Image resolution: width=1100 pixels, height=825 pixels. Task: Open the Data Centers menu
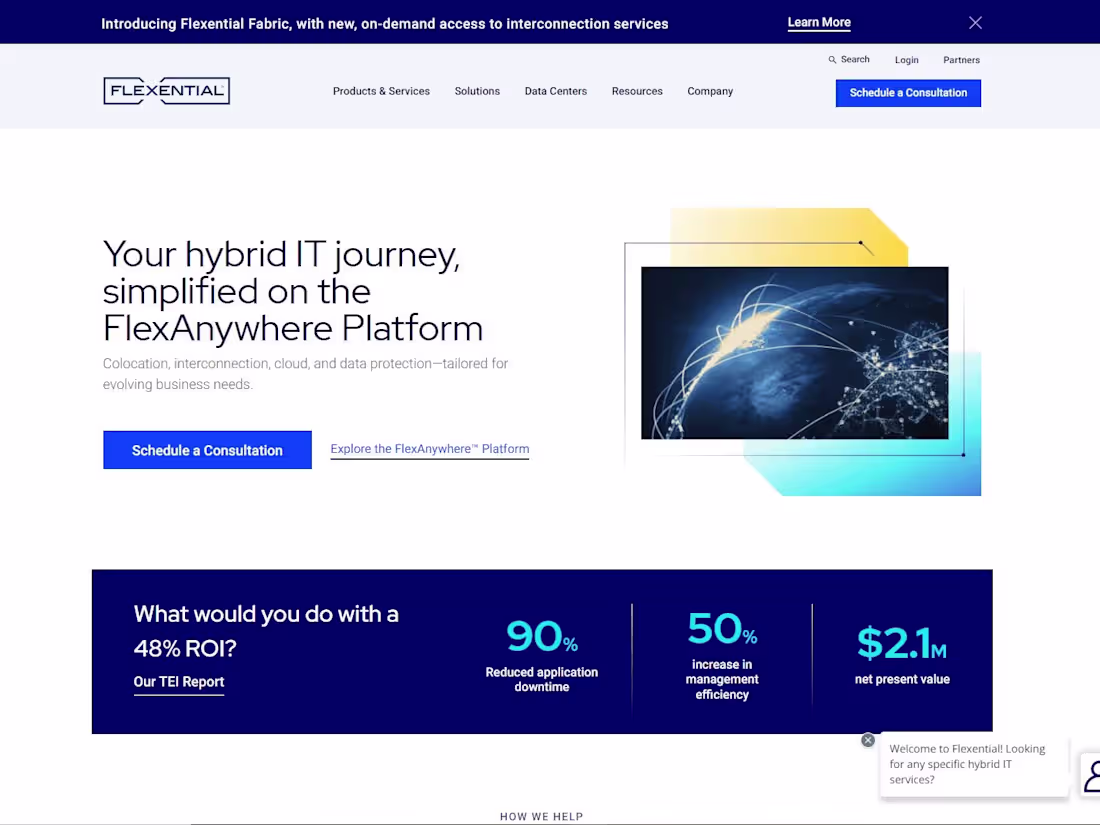[556, 91]
